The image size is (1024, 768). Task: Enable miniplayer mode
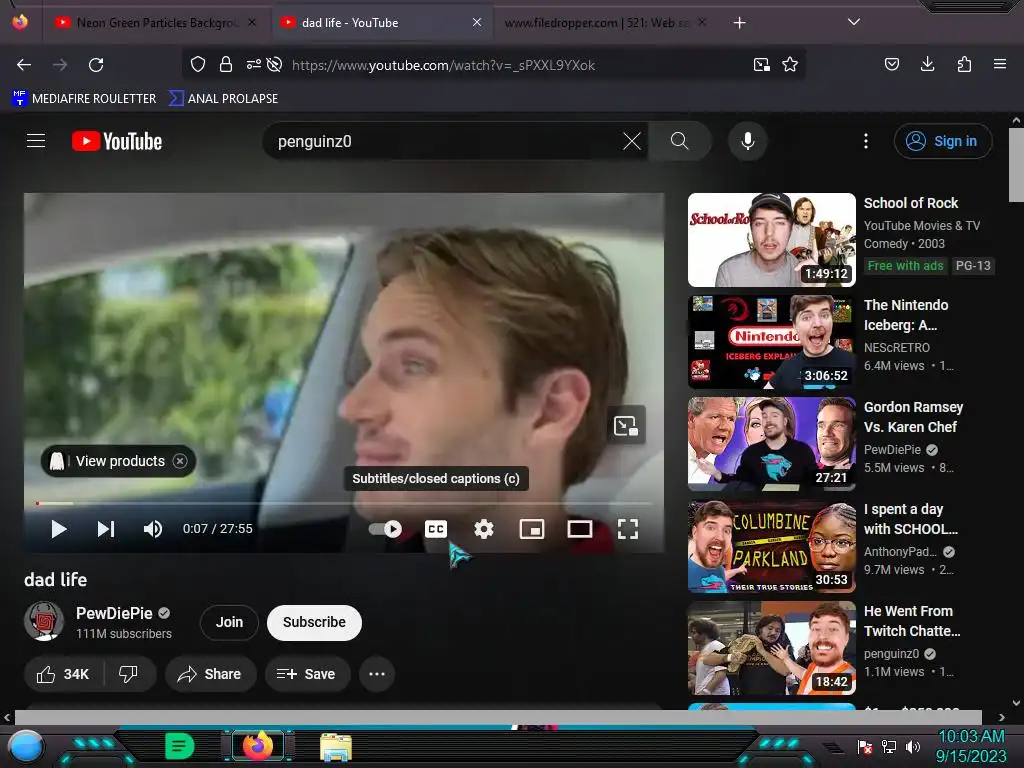pyautogui.click(x=532, y=529)
